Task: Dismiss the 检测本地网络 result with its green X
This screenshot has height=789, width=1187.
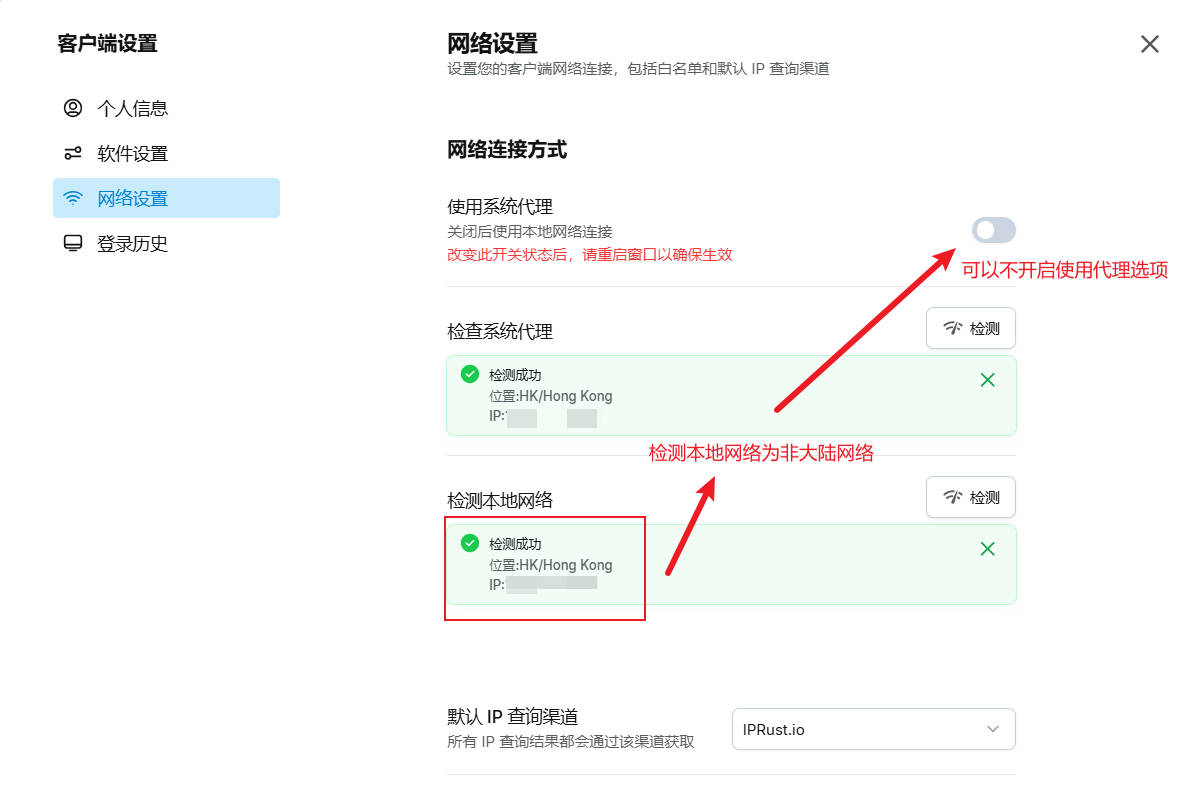Action: (987, 549)
